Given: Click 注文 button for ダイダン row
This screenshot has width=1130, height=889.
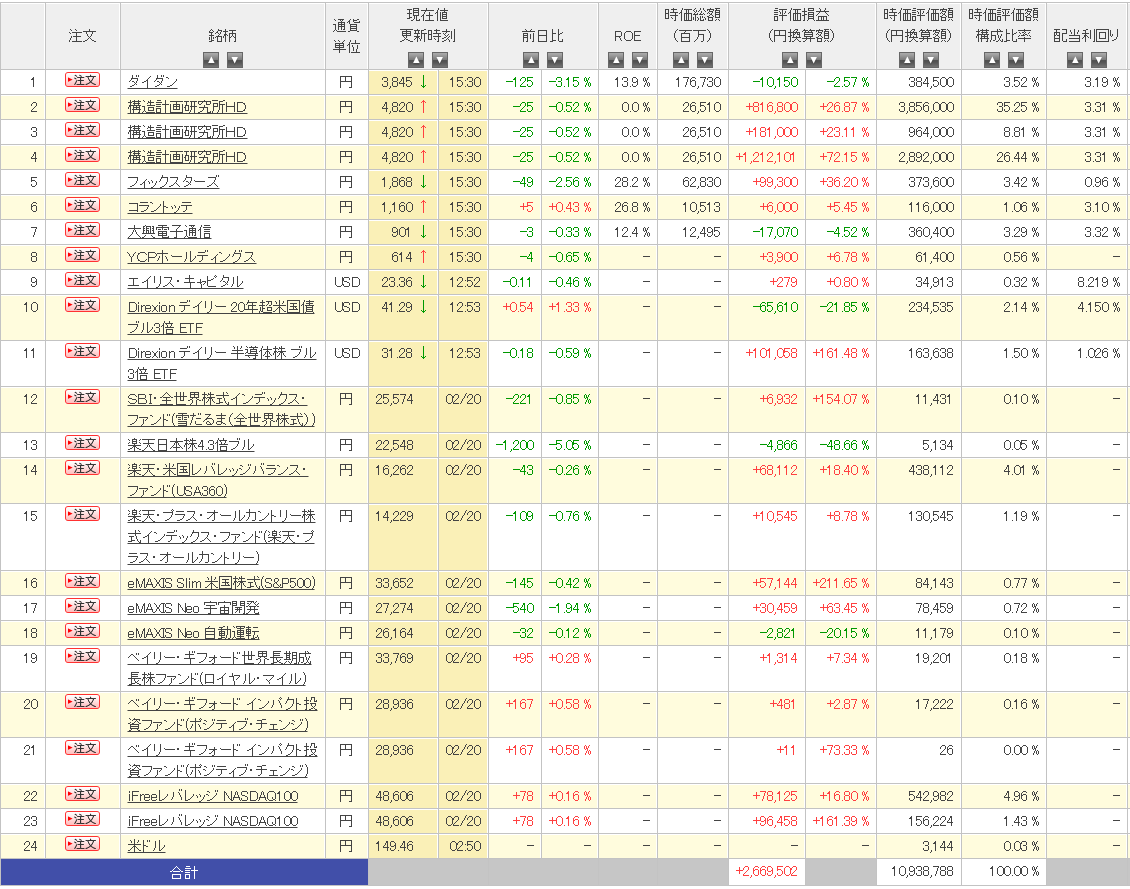Looking at the screenshot, I should 82,80.
